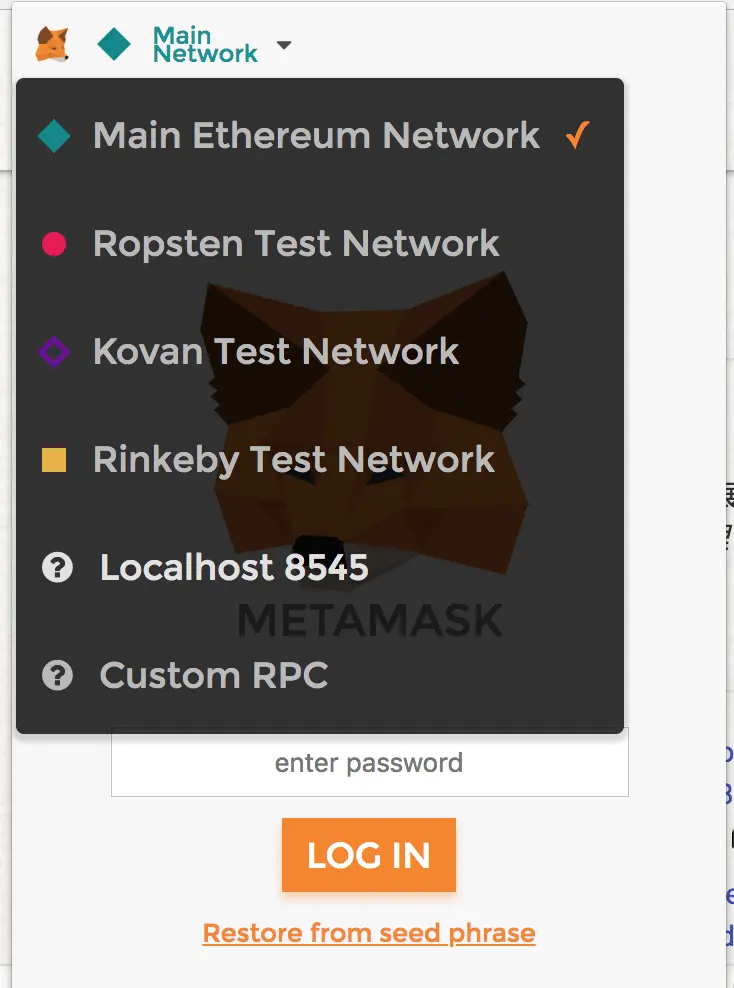Click the orange checkmark on Main Ethereum Network
This screenshot has width=734, height=988.
point(577,136)
